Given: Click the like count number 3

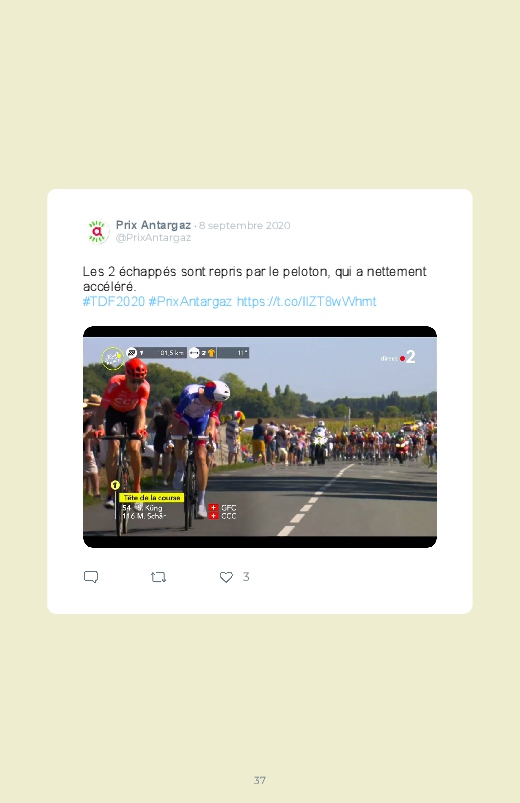Looking at the screenshot, I should [246, 577].
